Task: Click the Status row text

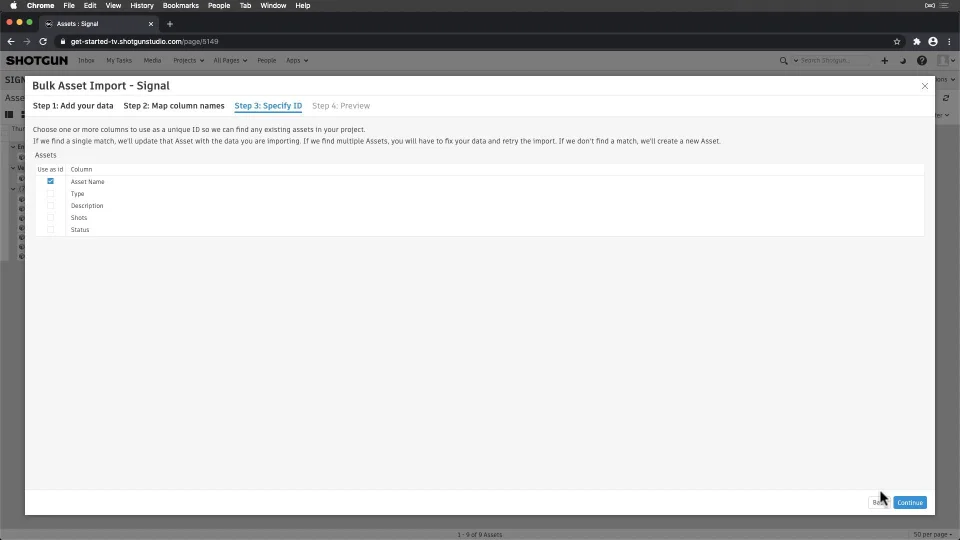Action: pos(80,230)
